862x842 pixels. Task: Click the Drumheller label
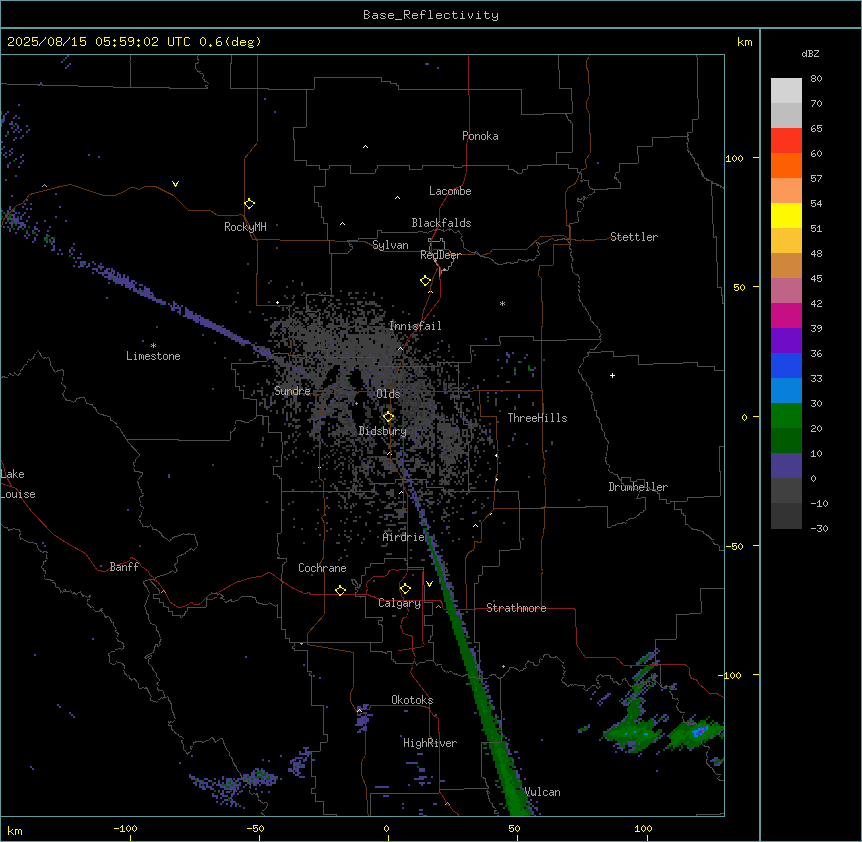[x=638, y=487]
